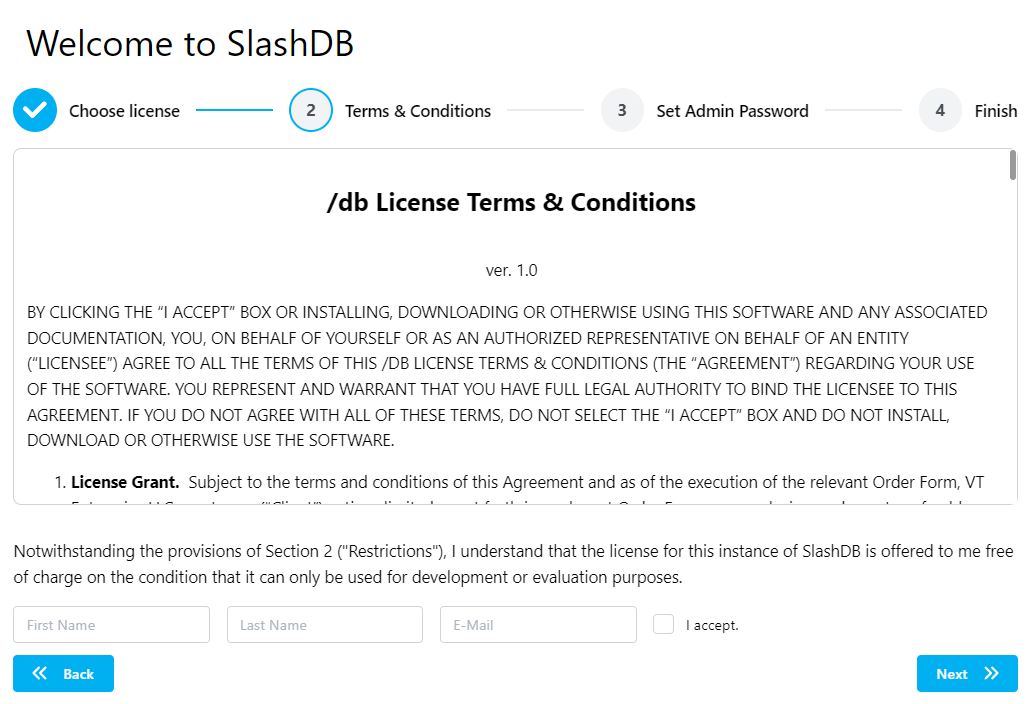The width and height of the screenshot is (1028, 704).
Task: Go to the Finish step label
Action: 995,111
